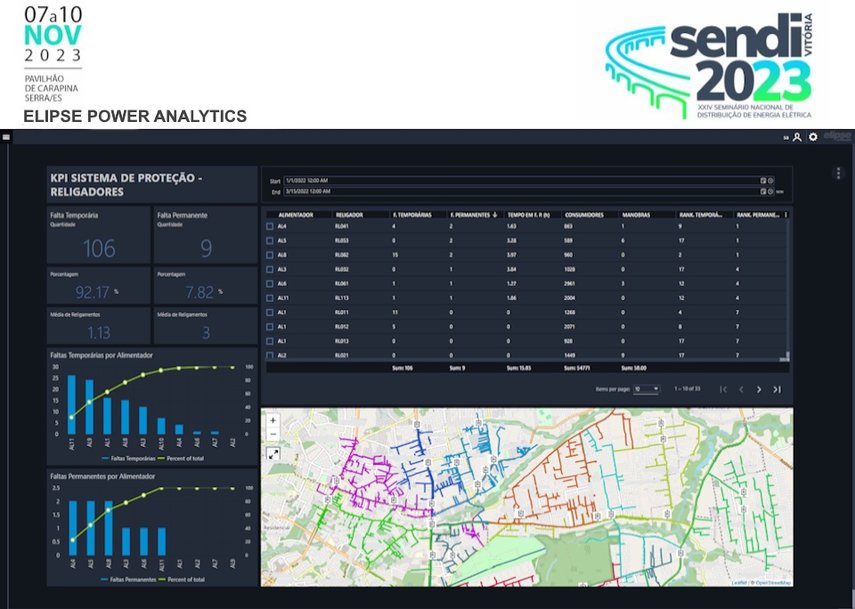Expand the map to fullscreen
Image resolution: width=855 pixels, height=609 pixels.
click(x=273, y=454)
